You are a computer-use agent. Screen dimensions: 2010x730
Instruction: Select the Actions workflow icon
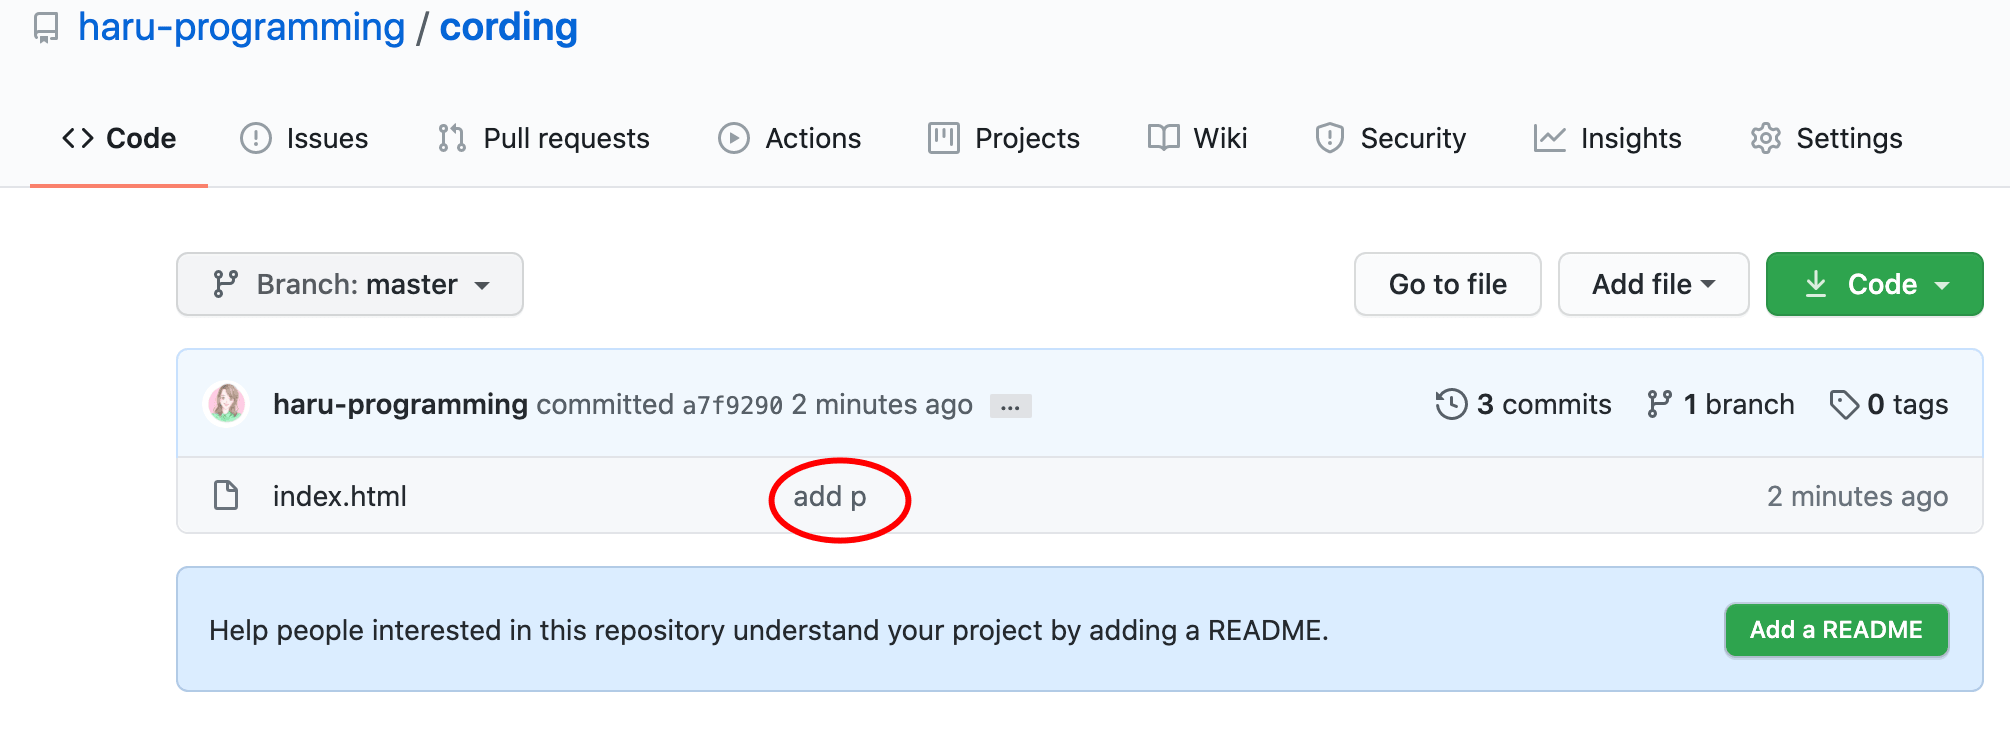(733, 138)
